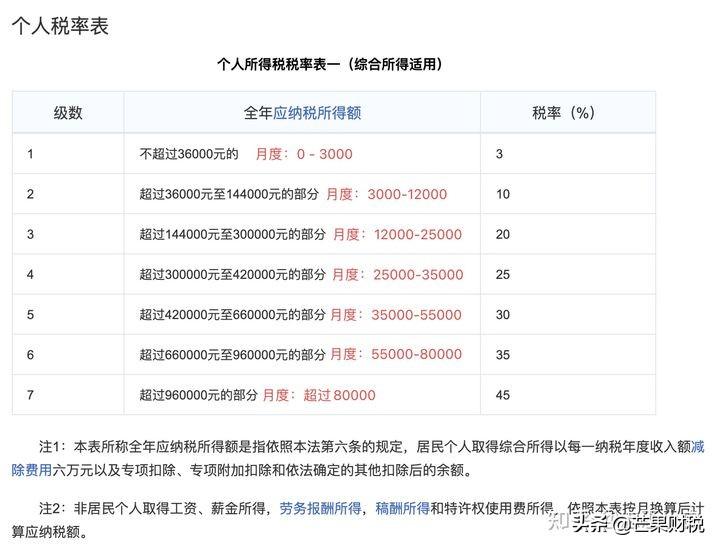Image resolution: width=720 pixels, height=549 pixels.
Task: Follow the 稿酬所得 hyperlink
Action: coord(402,508)
